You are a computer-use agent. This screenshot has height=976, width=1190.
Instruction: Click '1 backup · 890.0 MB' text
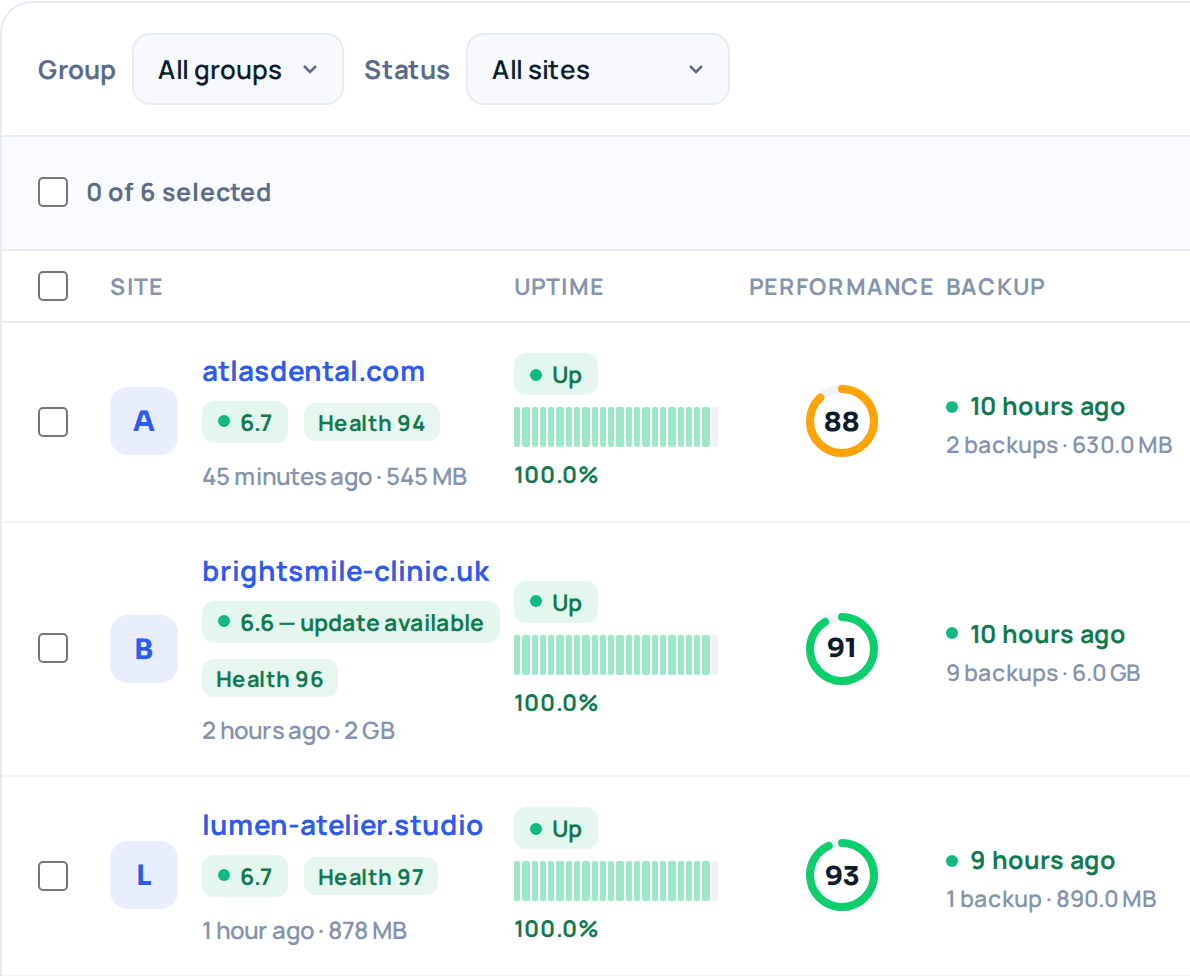(1051, 899)
